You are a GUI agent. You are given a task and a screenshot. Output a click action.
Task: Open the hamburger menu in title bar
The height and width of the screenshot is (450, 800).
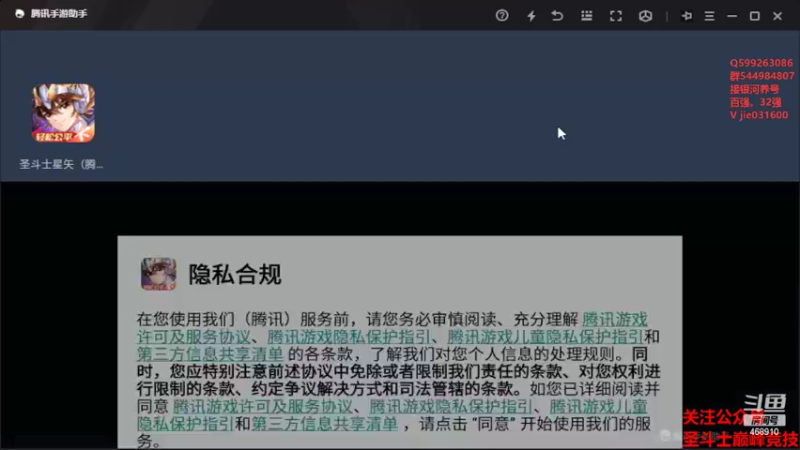click(x=709, y=16)
